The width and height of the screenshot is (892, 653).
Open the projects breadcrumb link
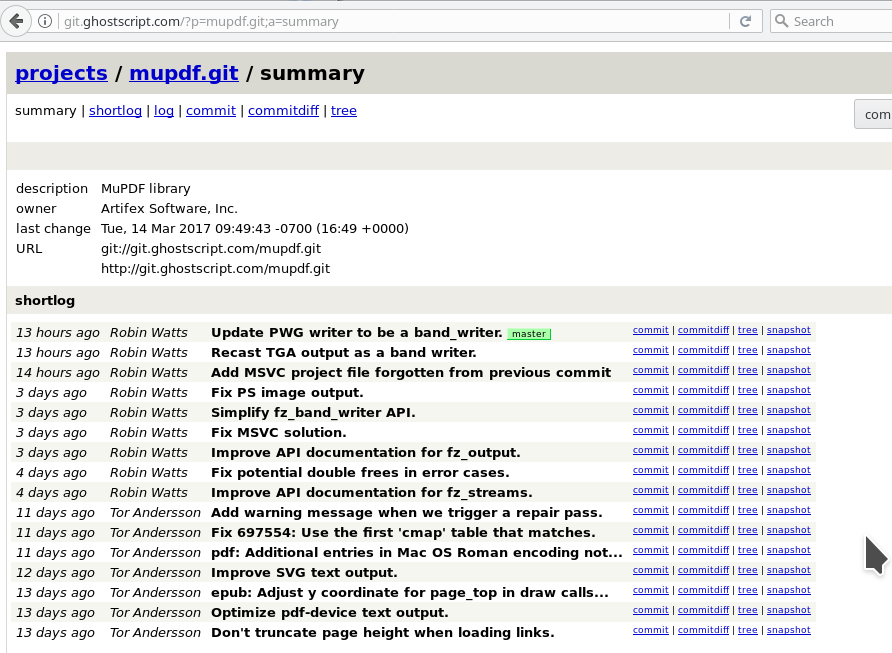pos(61,73)
